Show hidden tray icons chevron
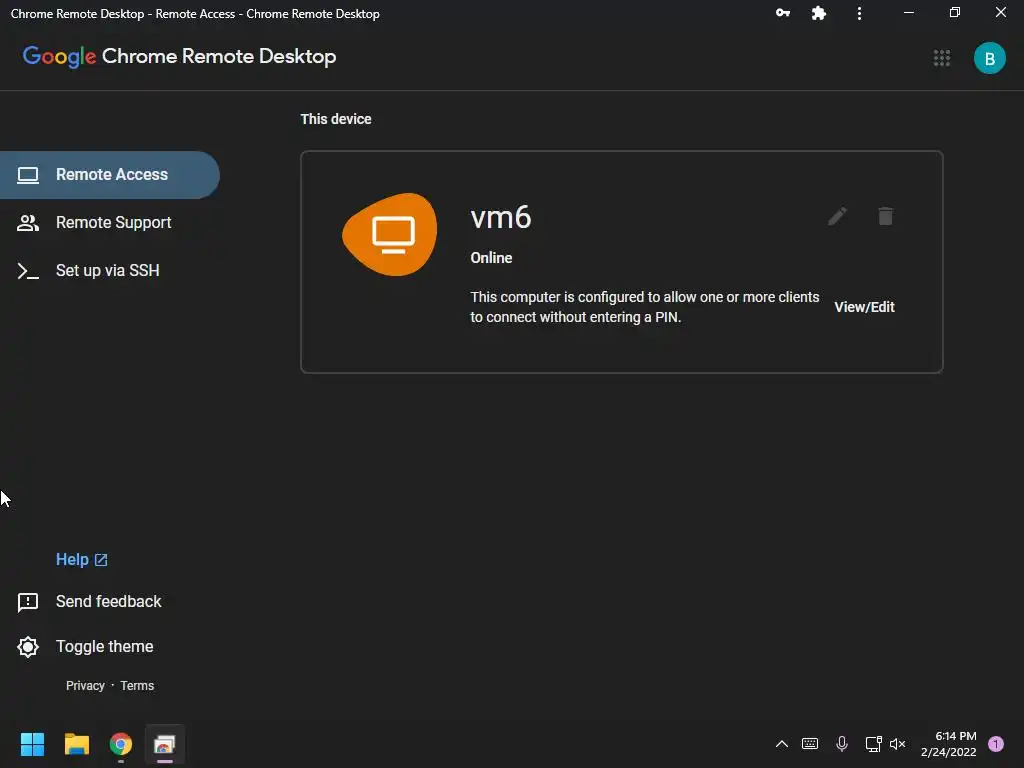This screenshot has height=768, width=1024. point(782,744)
